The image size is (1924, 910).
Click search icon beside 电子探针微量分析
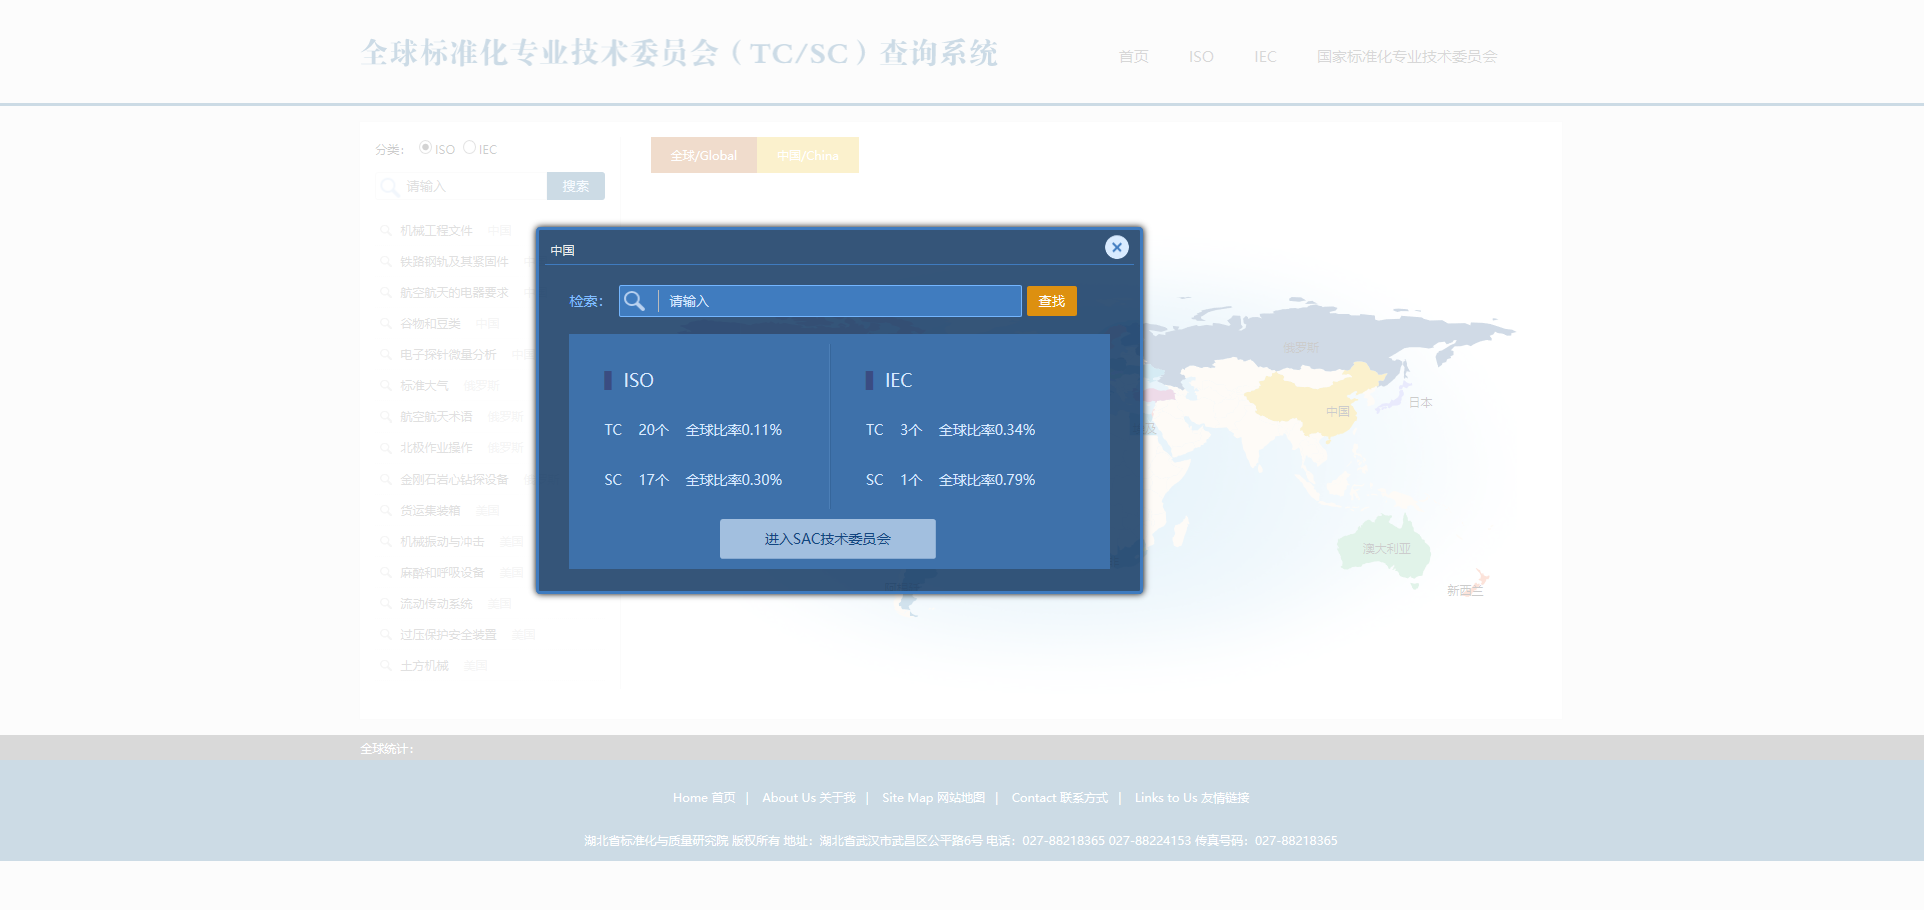coord(385,355)
